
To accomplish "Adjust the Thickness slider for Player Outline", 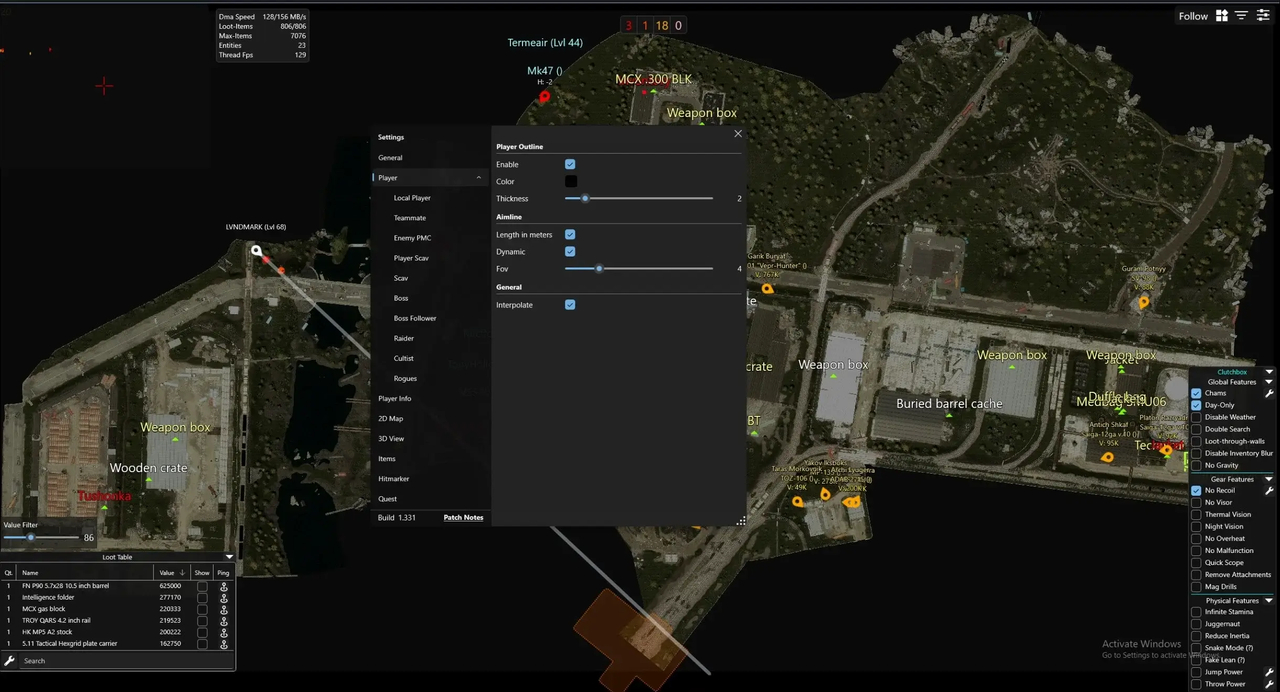I will (x=585, y=198).
